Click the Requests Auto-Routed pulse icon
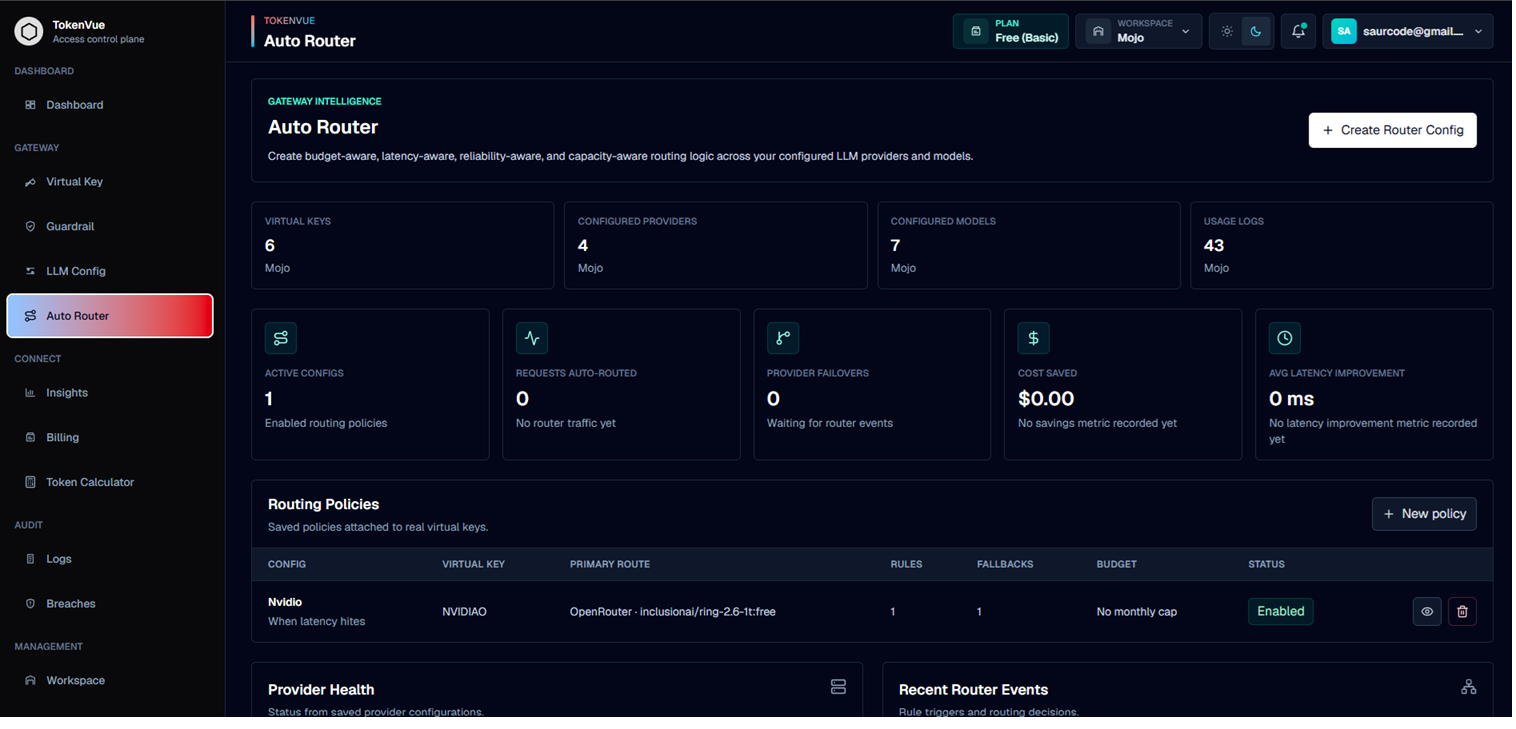This screenshot has height=729, width=1516. [x=532, y=338]
